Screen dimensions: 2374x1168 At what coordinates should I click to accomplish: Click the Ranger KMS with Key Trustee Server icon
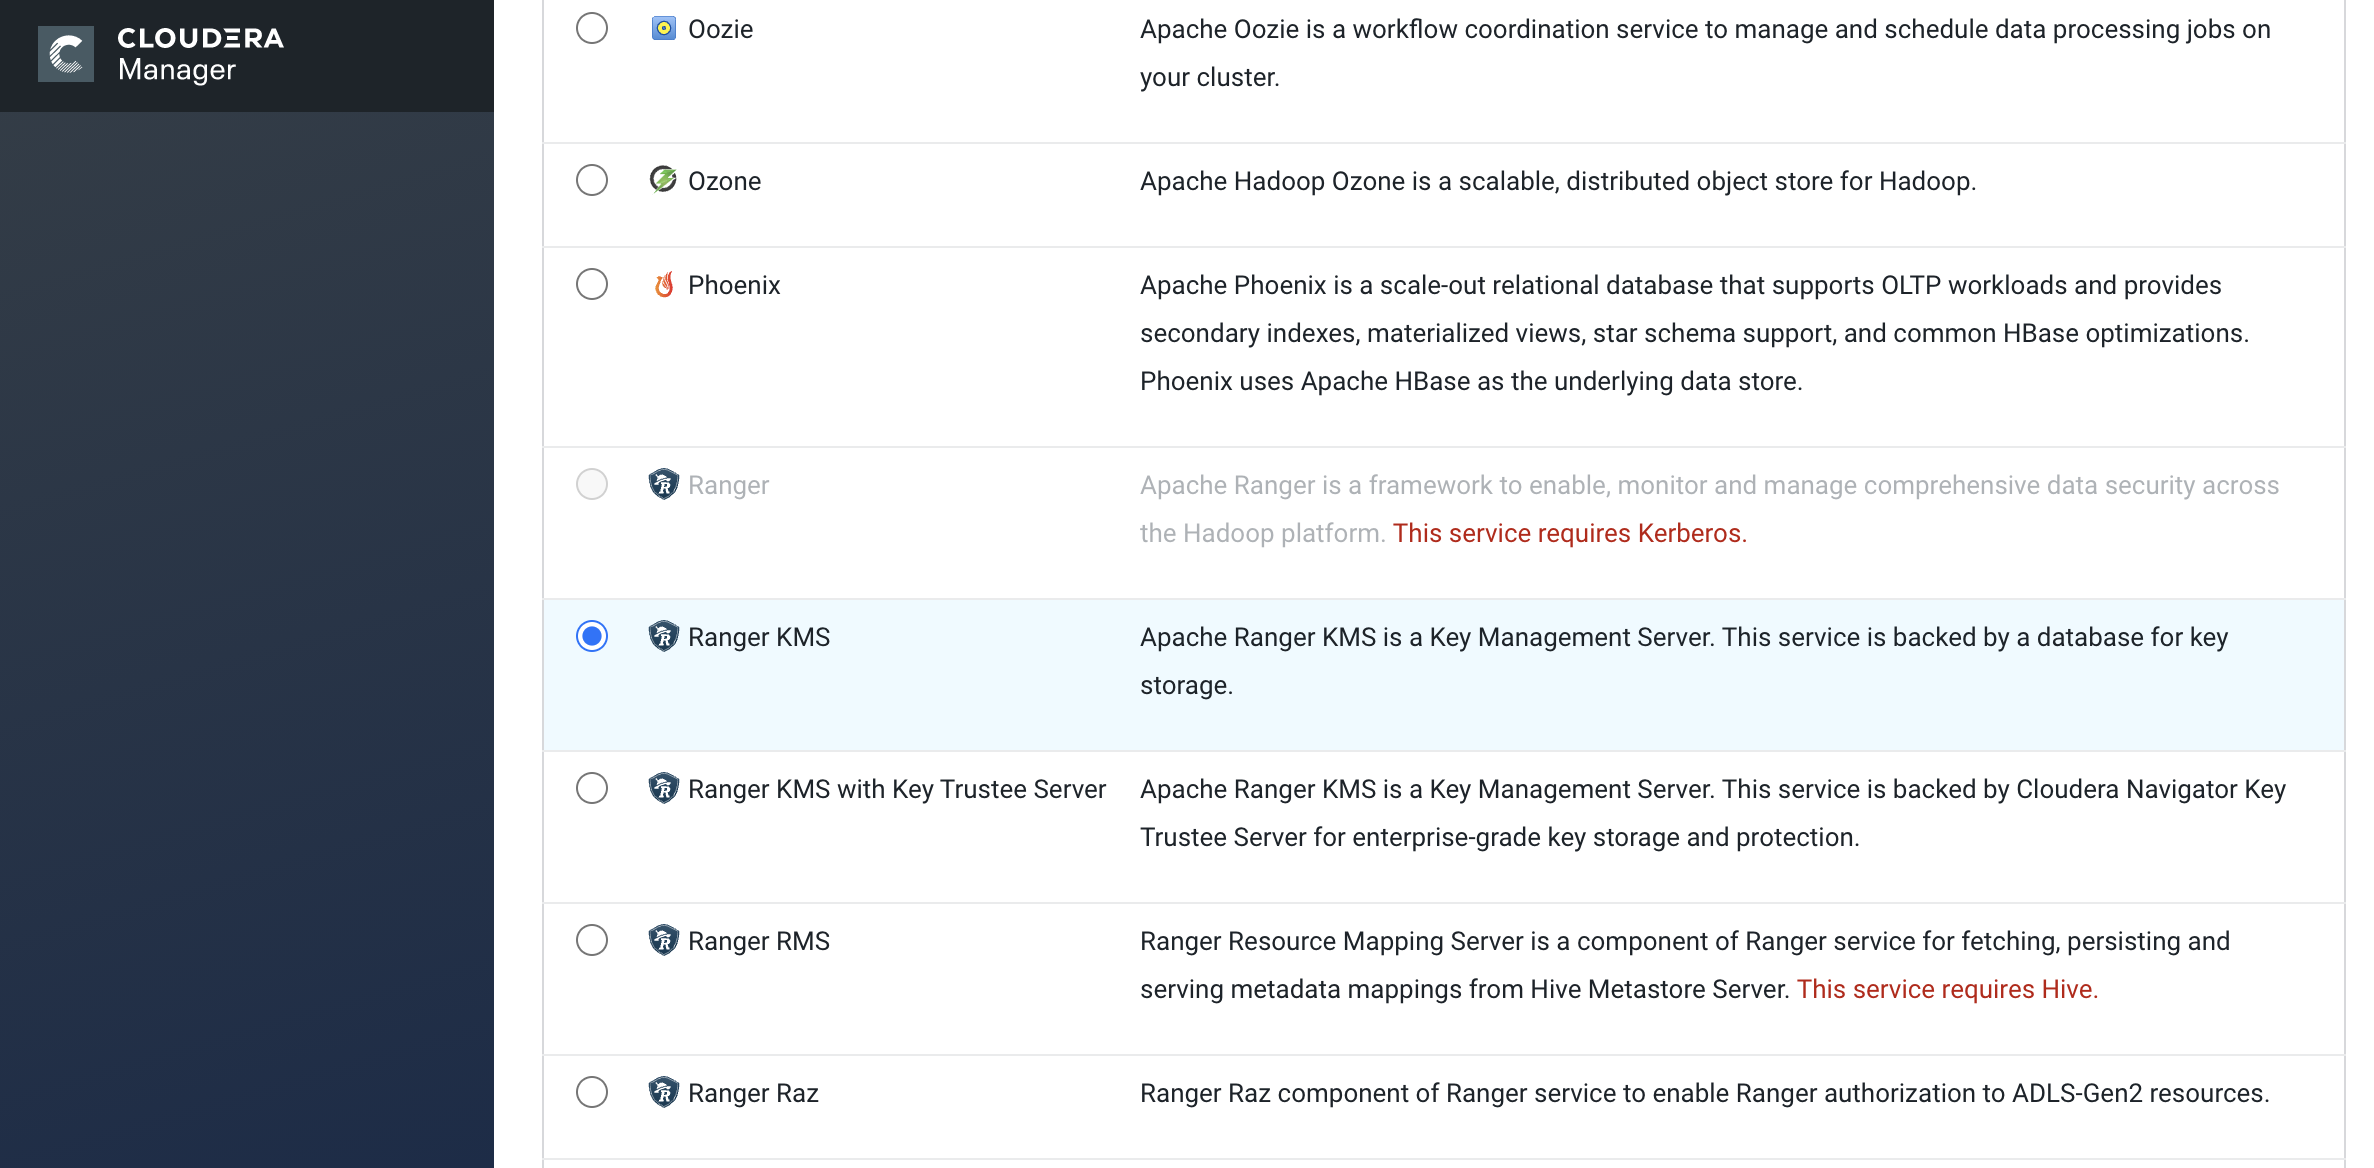click(x=663, y=788)
